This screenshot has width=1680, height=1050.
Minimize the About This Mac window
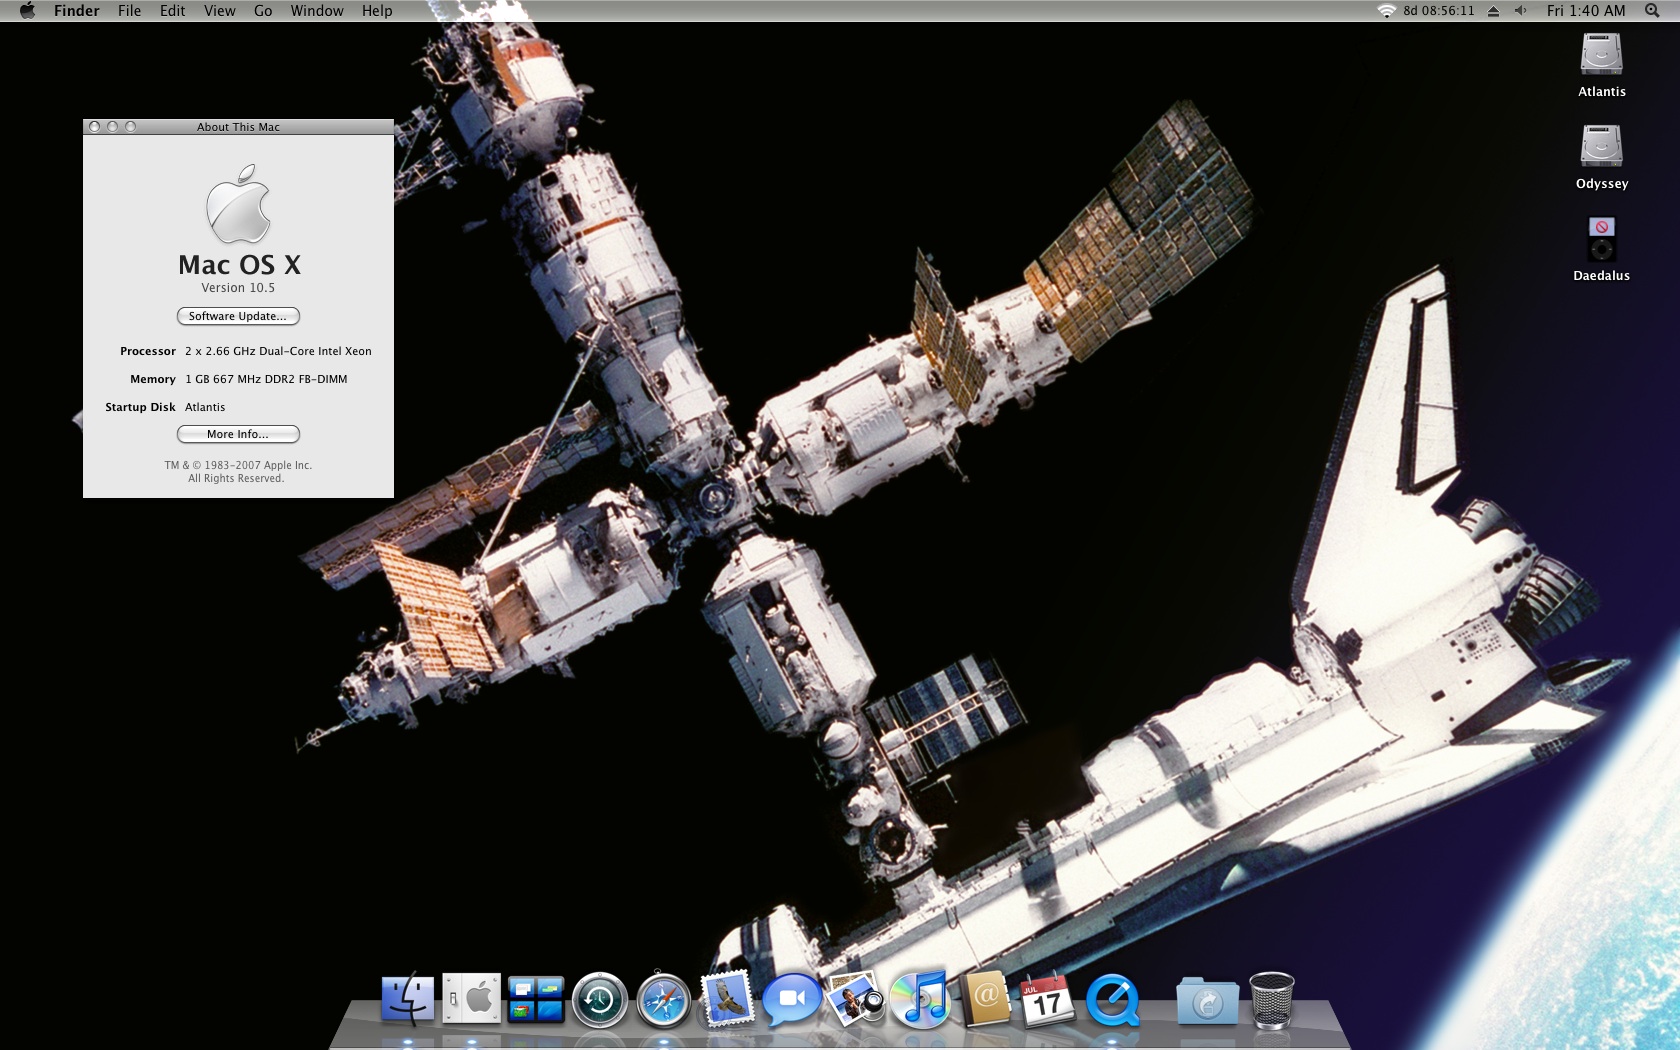tap(113, 127)
